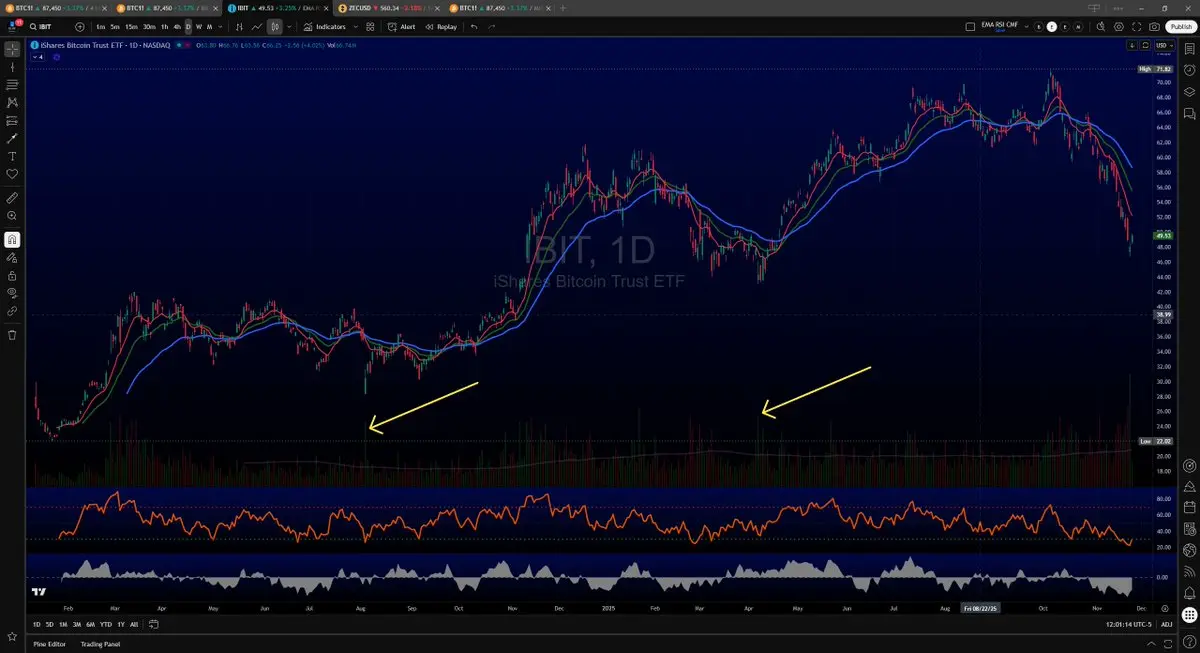The height and width of the screenshot is (653, 1200).
Task: Select the candlestick chart type icon
Action: [x=274, y=27]
